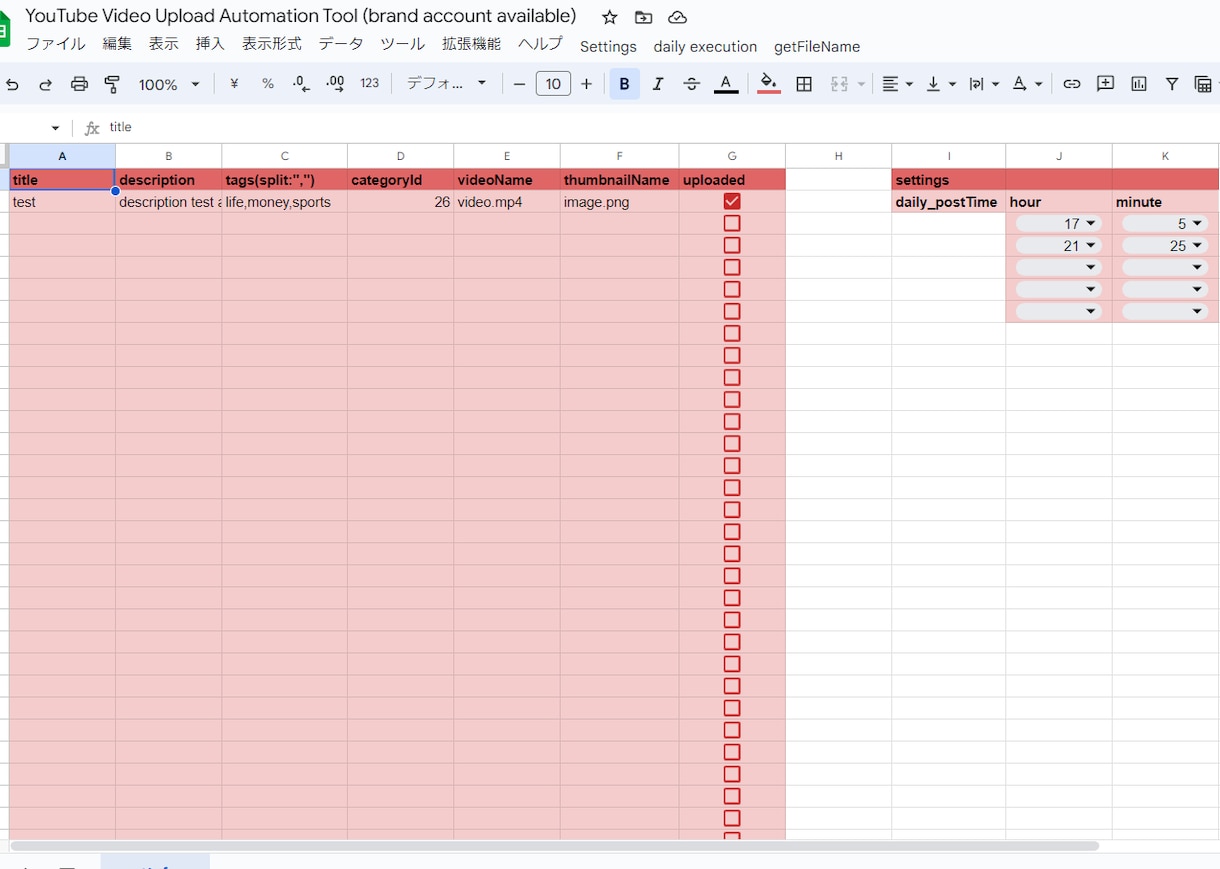
Task: Click the formula bar containing title
Action: click(x=660, y=128)
